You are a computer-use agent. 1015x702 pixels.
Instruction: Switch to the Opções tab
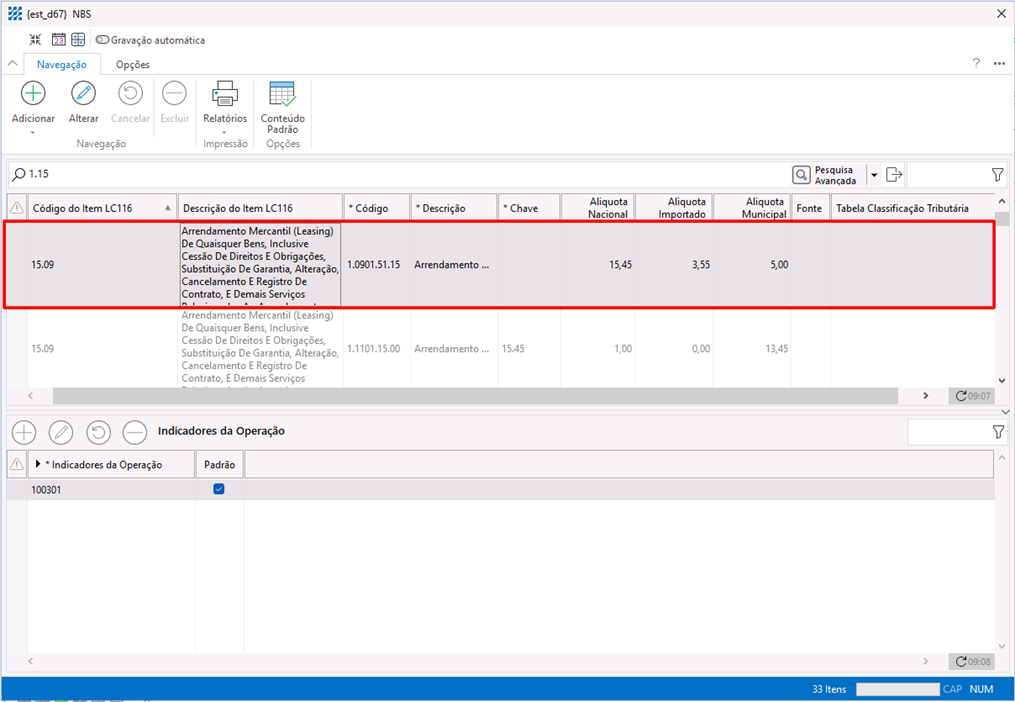pos(132,64)
